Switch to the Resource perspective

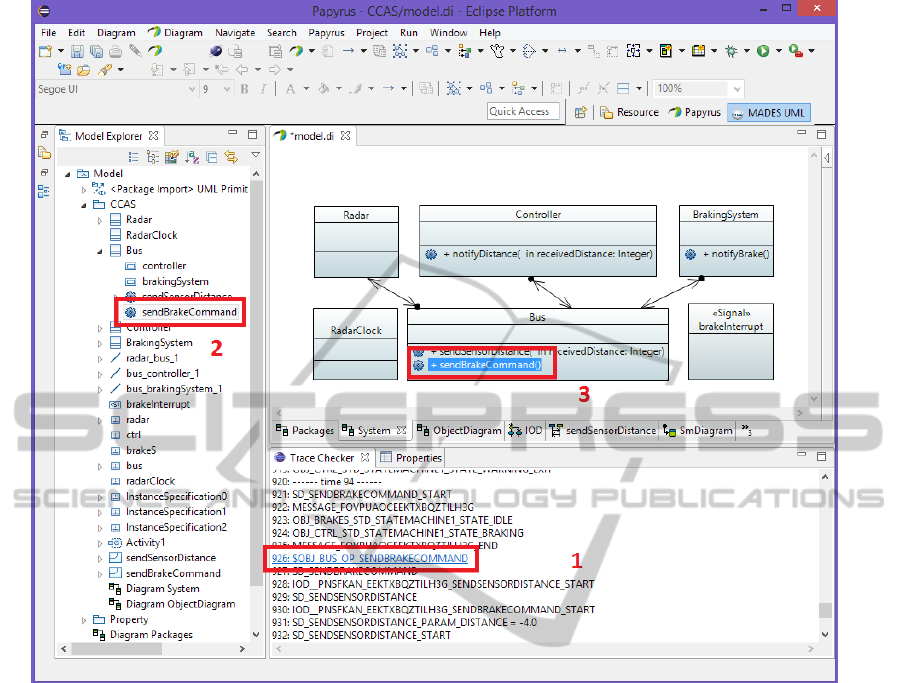click(629, 112)
